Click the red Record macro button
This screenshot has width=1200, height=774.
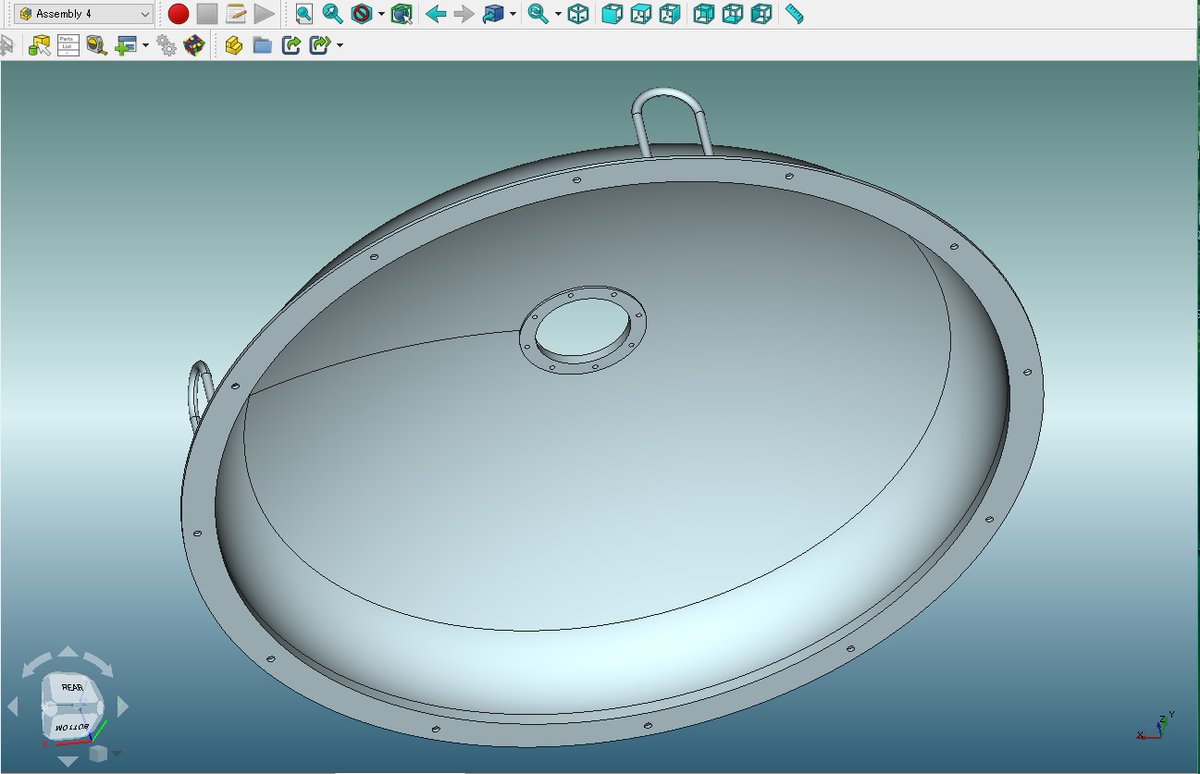[x=178, y=14]
